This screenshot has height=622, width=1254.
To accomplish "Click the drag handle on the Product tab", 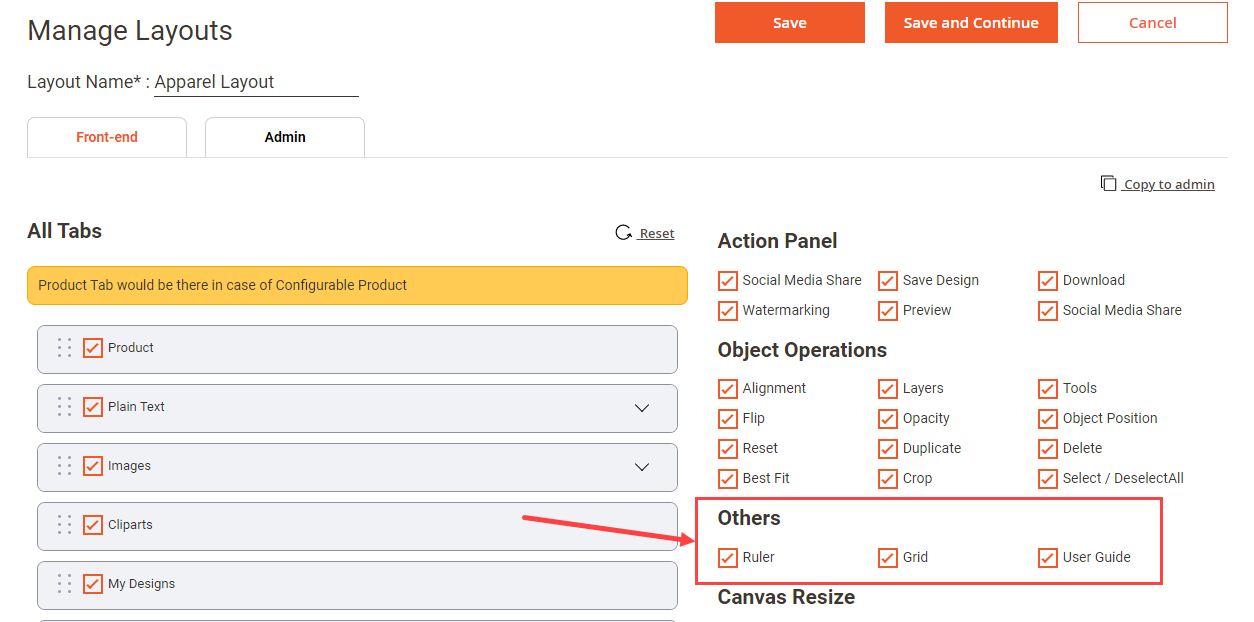I will point(64,348).
